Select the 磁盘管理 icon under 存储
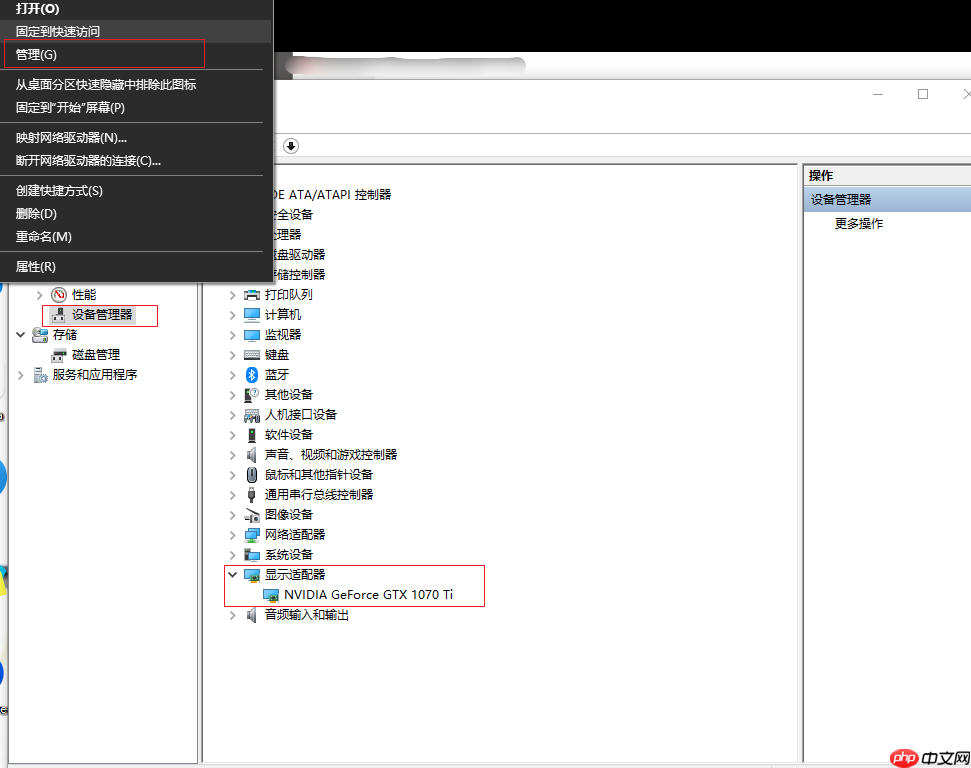Screen dimensions: 971x768 click(x=60, y=355)
